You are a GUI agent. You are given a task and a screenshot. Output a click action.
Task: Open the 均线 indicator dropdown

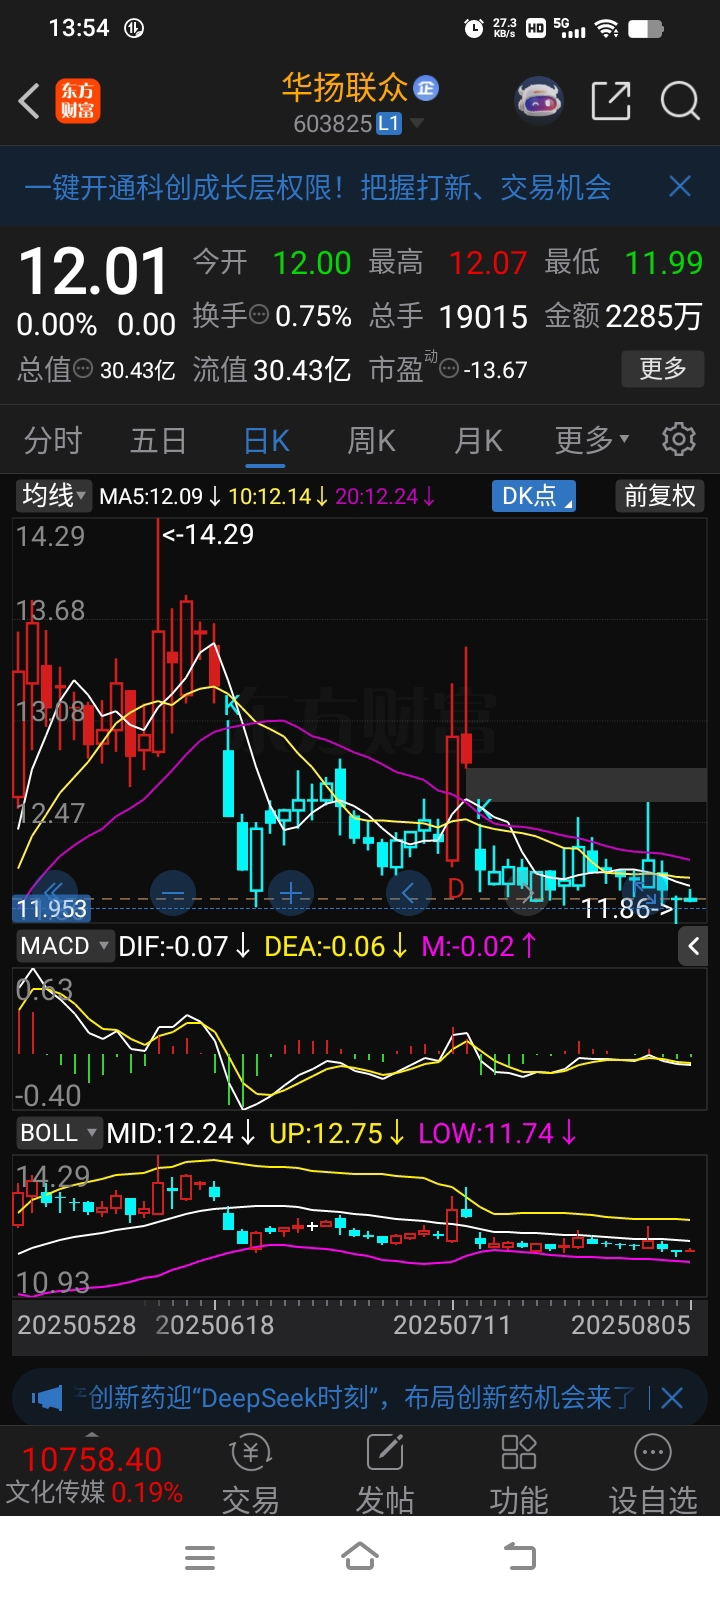pyautogui.click(x=54, y=495)
